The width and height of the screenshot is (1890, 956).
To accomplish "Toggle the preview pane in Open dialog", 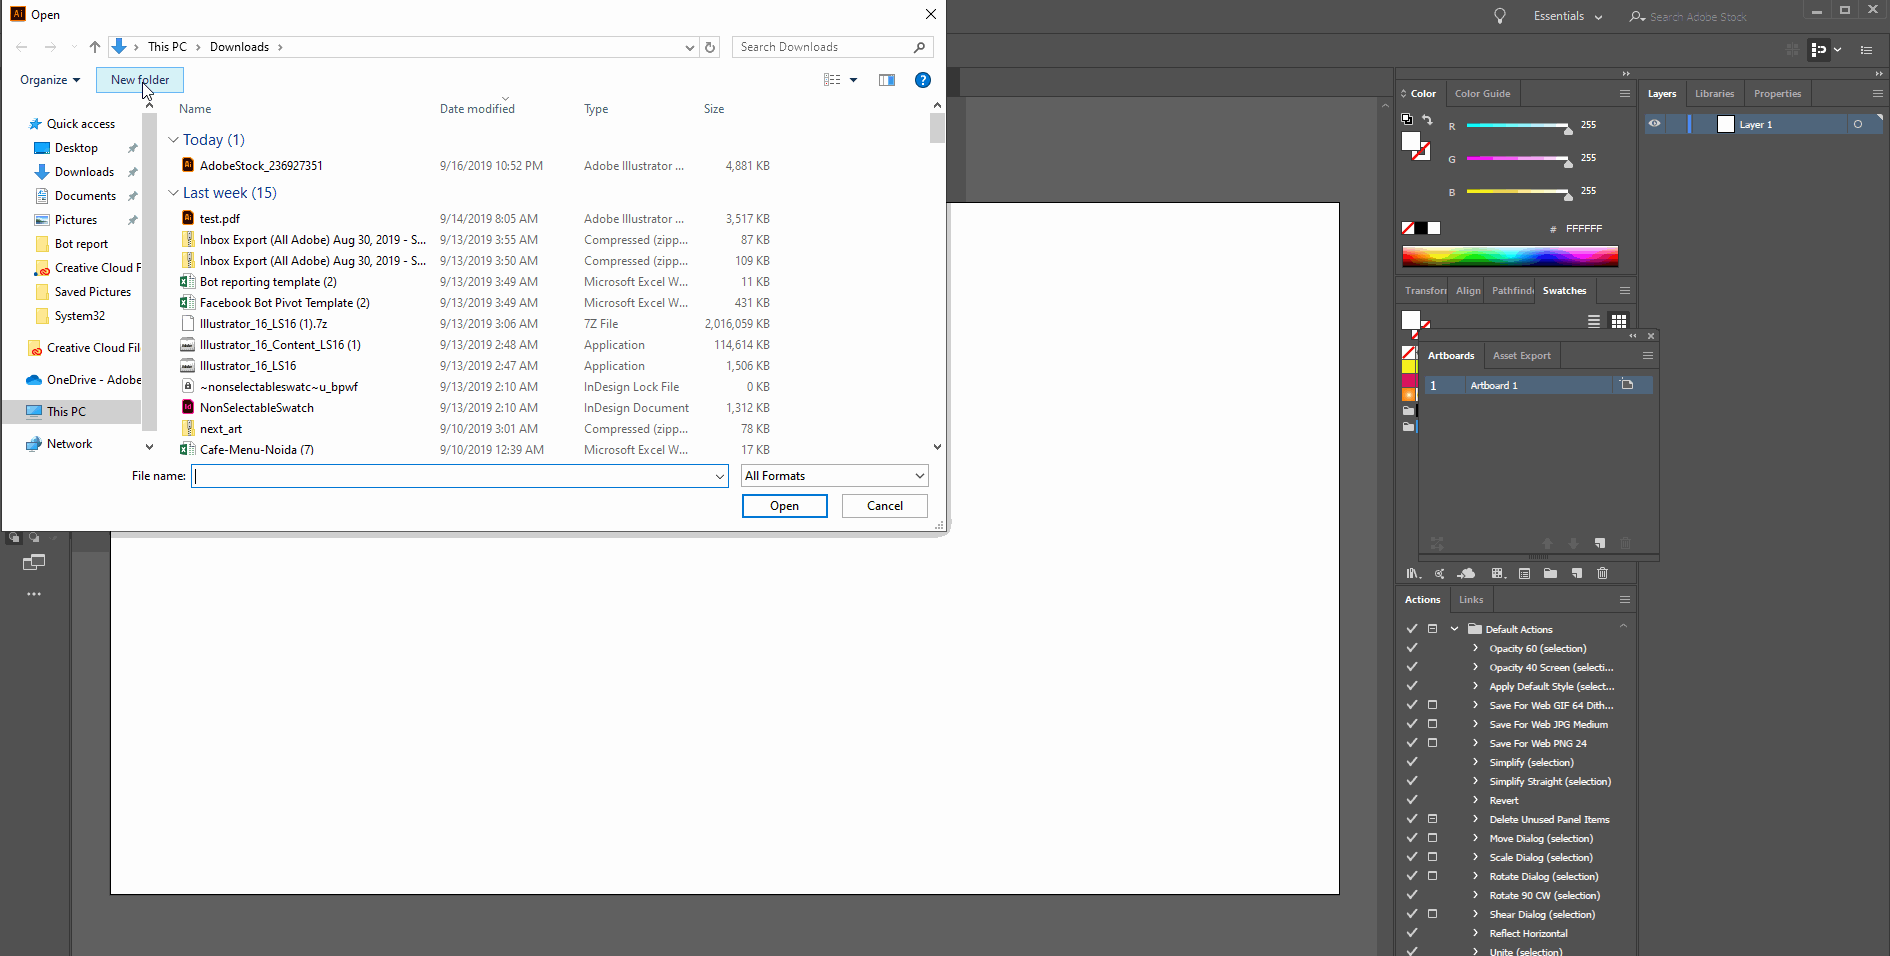I will tap(887, 80).
